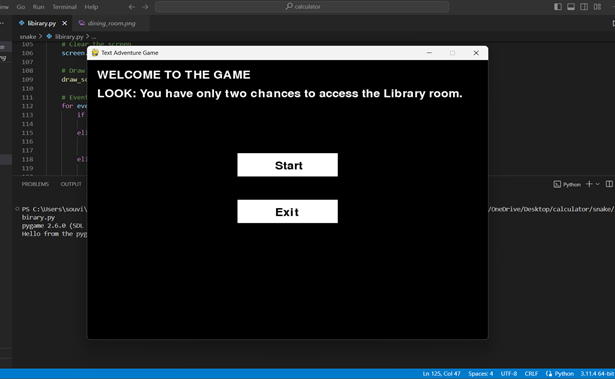Click the calculator search box
The image size is (615, 379).
[x=302, y=7]
